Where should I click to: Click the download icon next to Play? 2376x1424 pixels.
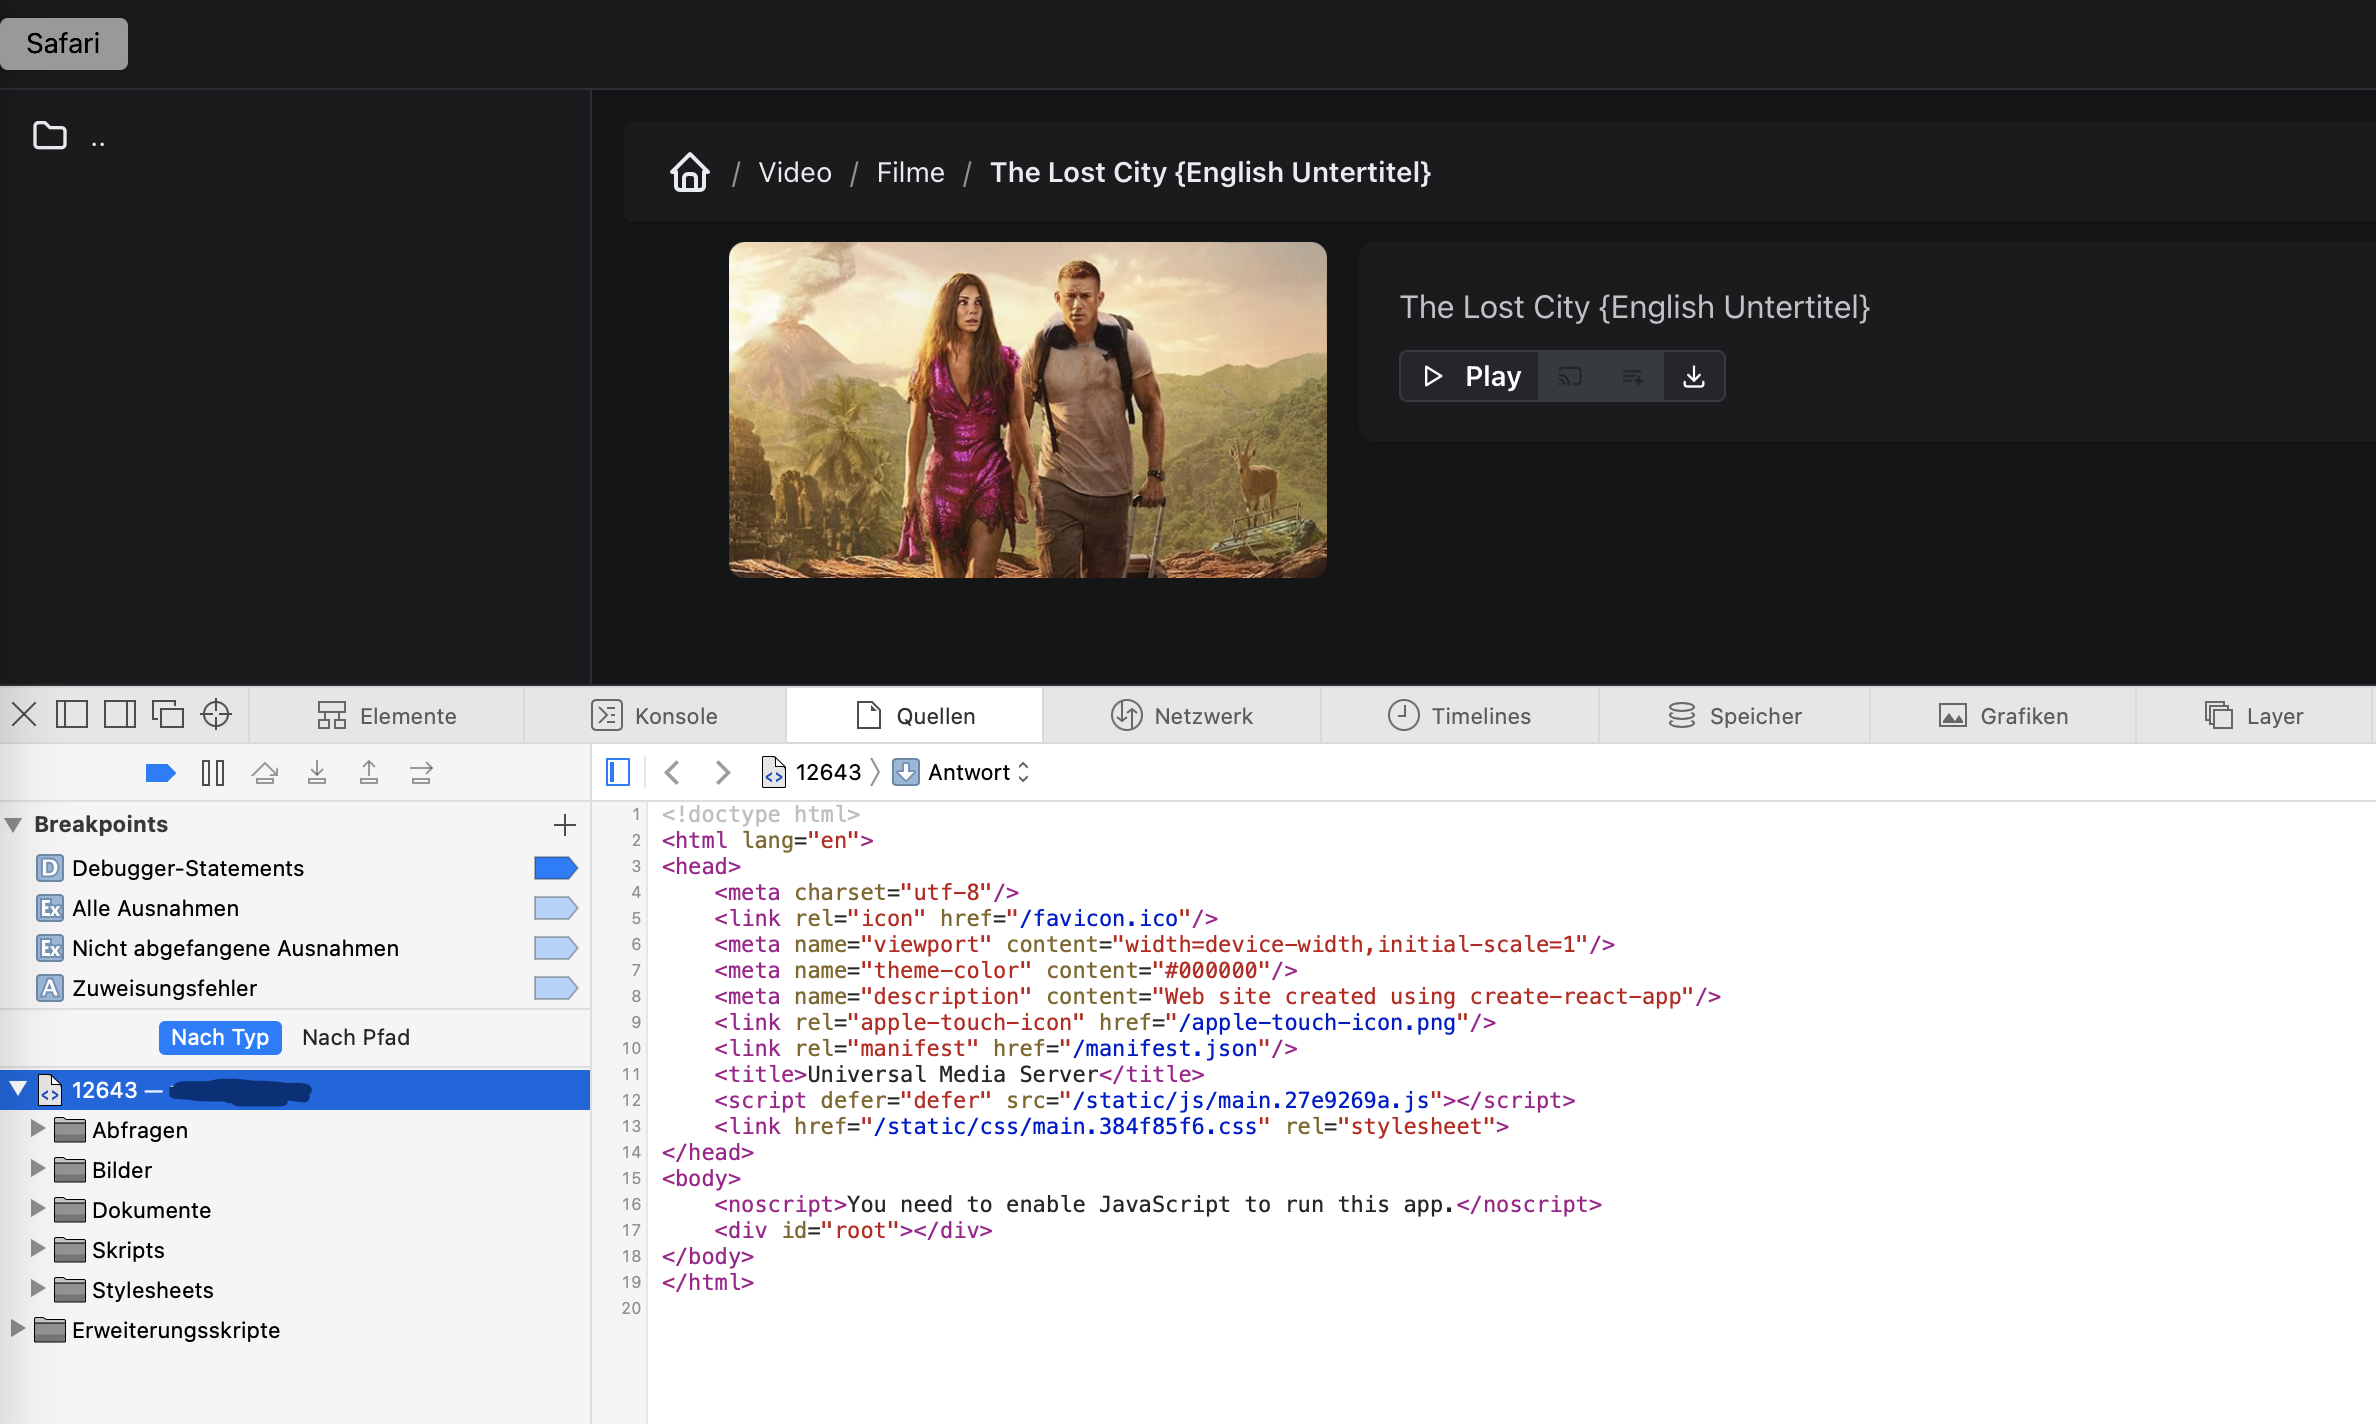tap(1694, 376)
